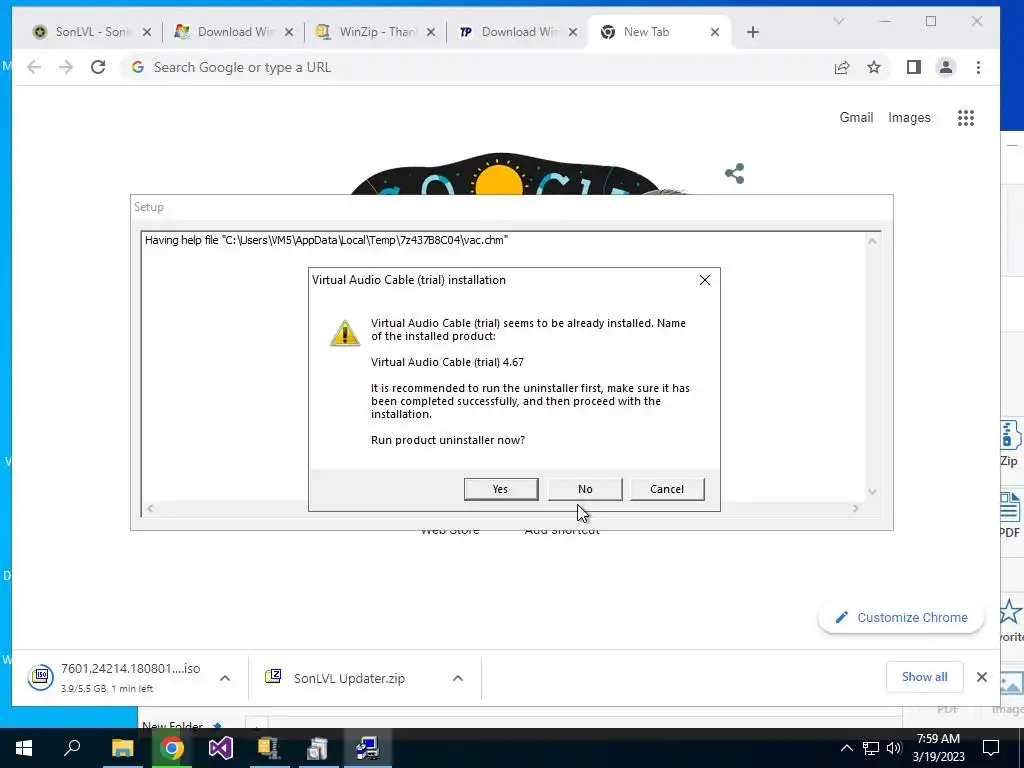
Task: Open SonLVL Updater.zip download
Action: coord(336,678)
